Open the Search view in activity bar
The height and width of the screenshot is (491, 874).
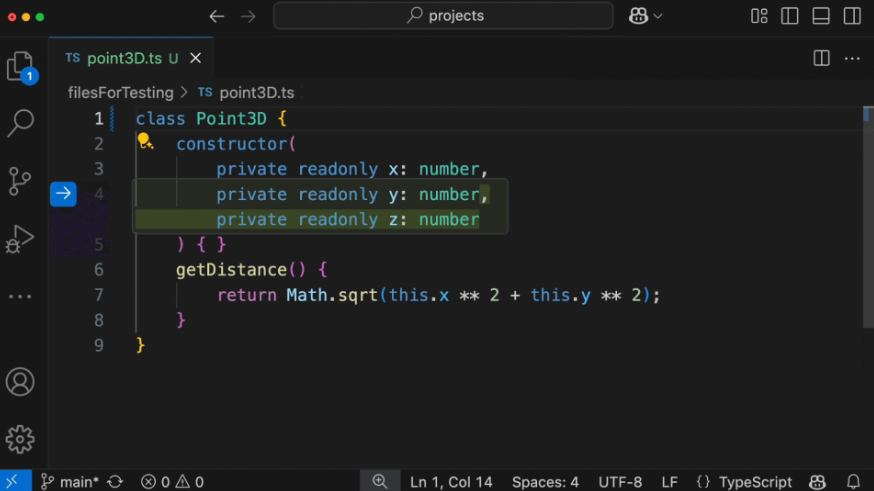tap(21, 123)
